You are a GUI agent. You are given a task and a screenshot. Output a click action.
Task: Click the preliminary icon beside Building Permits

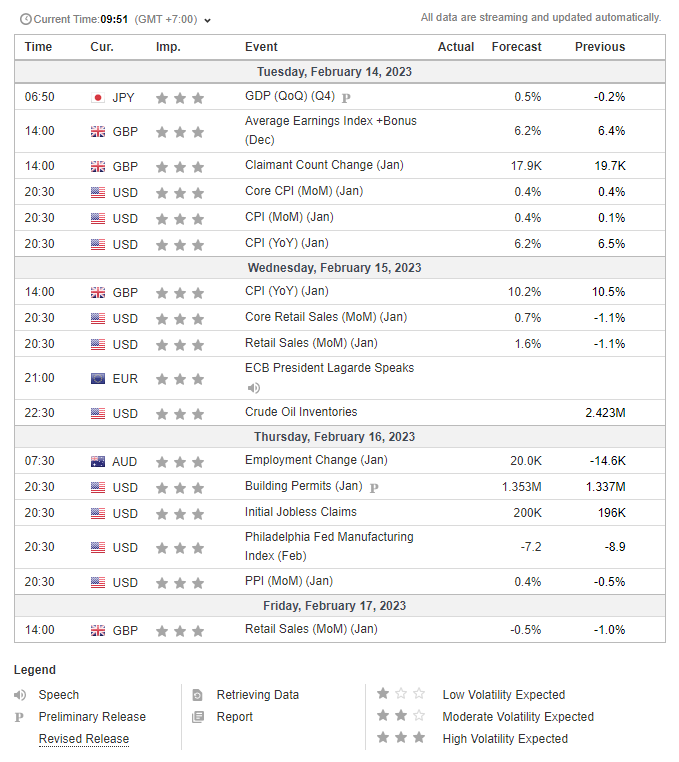tap(374, 488)
